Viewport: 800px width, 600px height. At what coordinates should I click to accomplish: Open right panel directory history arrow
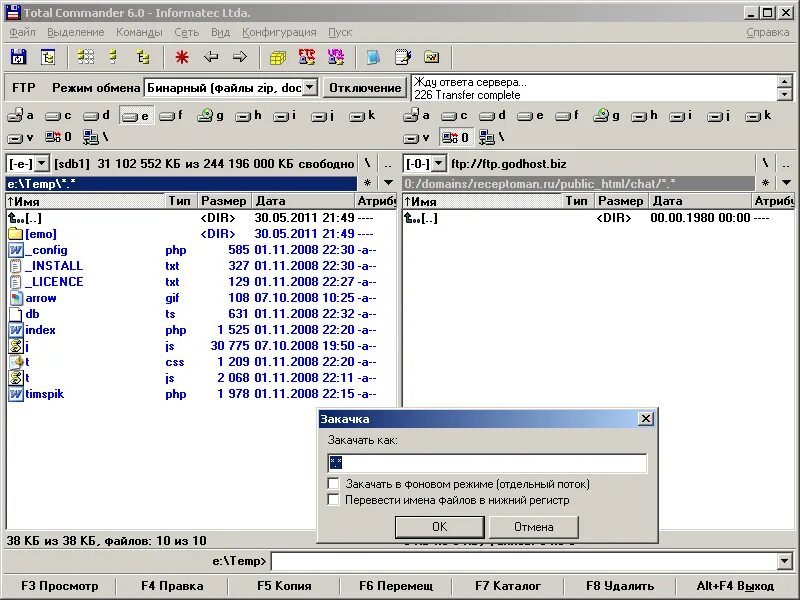point(786,183)
